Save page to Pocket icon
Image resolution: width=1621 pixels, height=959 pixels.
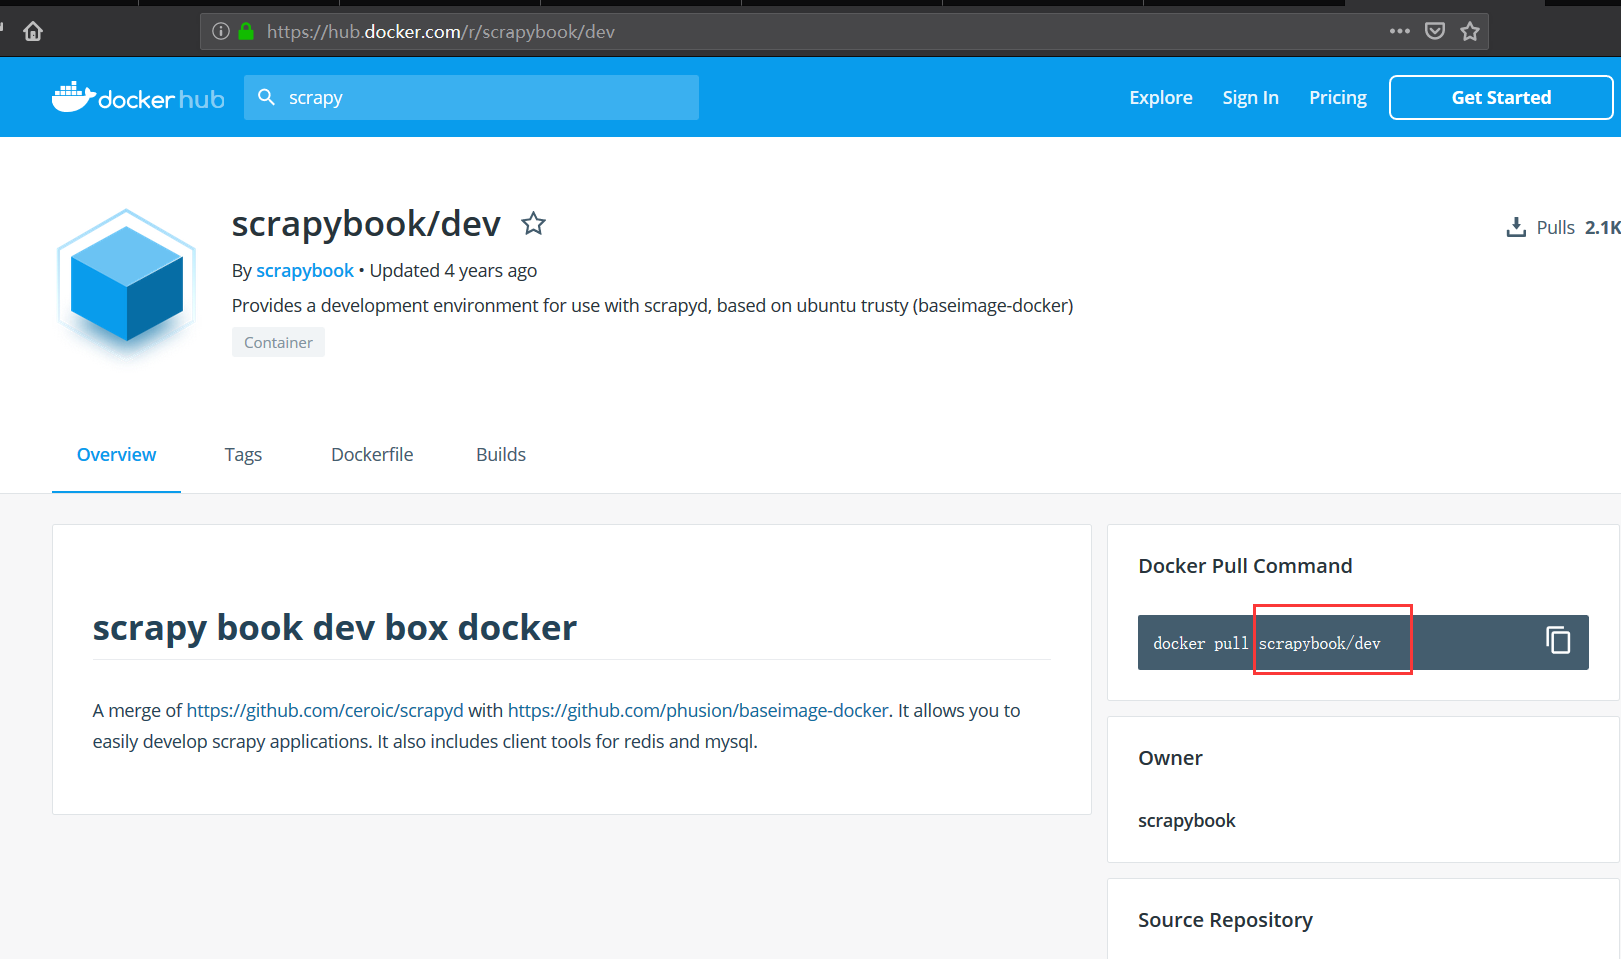(1435, 31)
